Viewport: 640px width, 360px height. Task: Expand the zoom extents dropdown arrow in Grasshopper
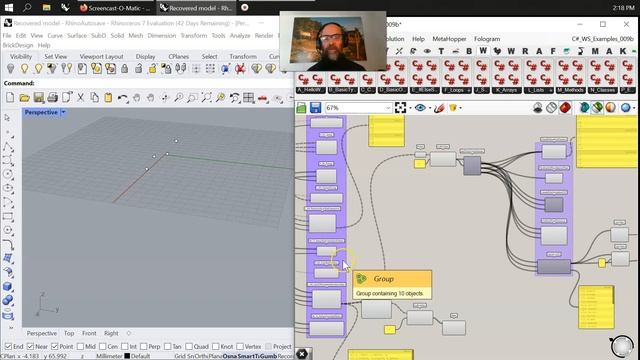(410, 108)
